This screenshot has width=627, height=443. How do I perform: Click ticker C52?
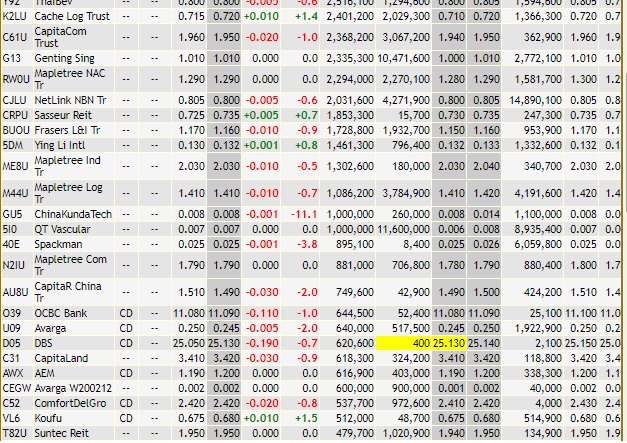12,403
